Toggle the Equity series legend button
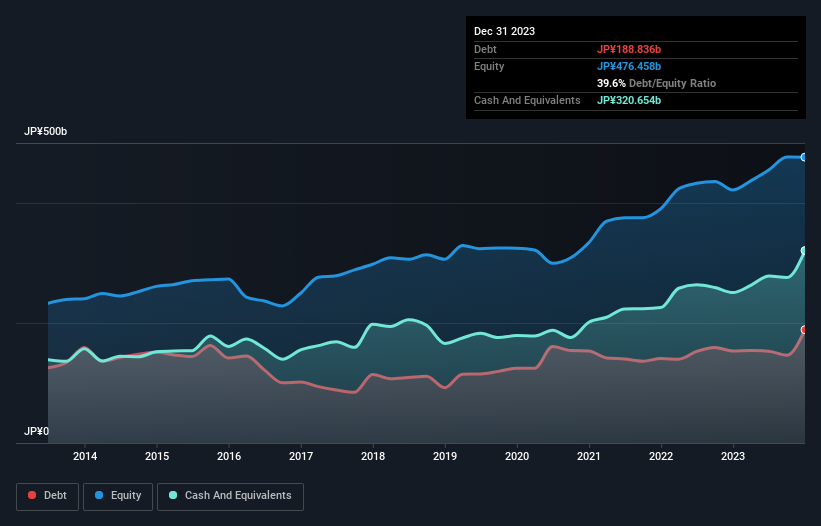Viewport: 821px width, 526px height. click(x=118, y=496)
